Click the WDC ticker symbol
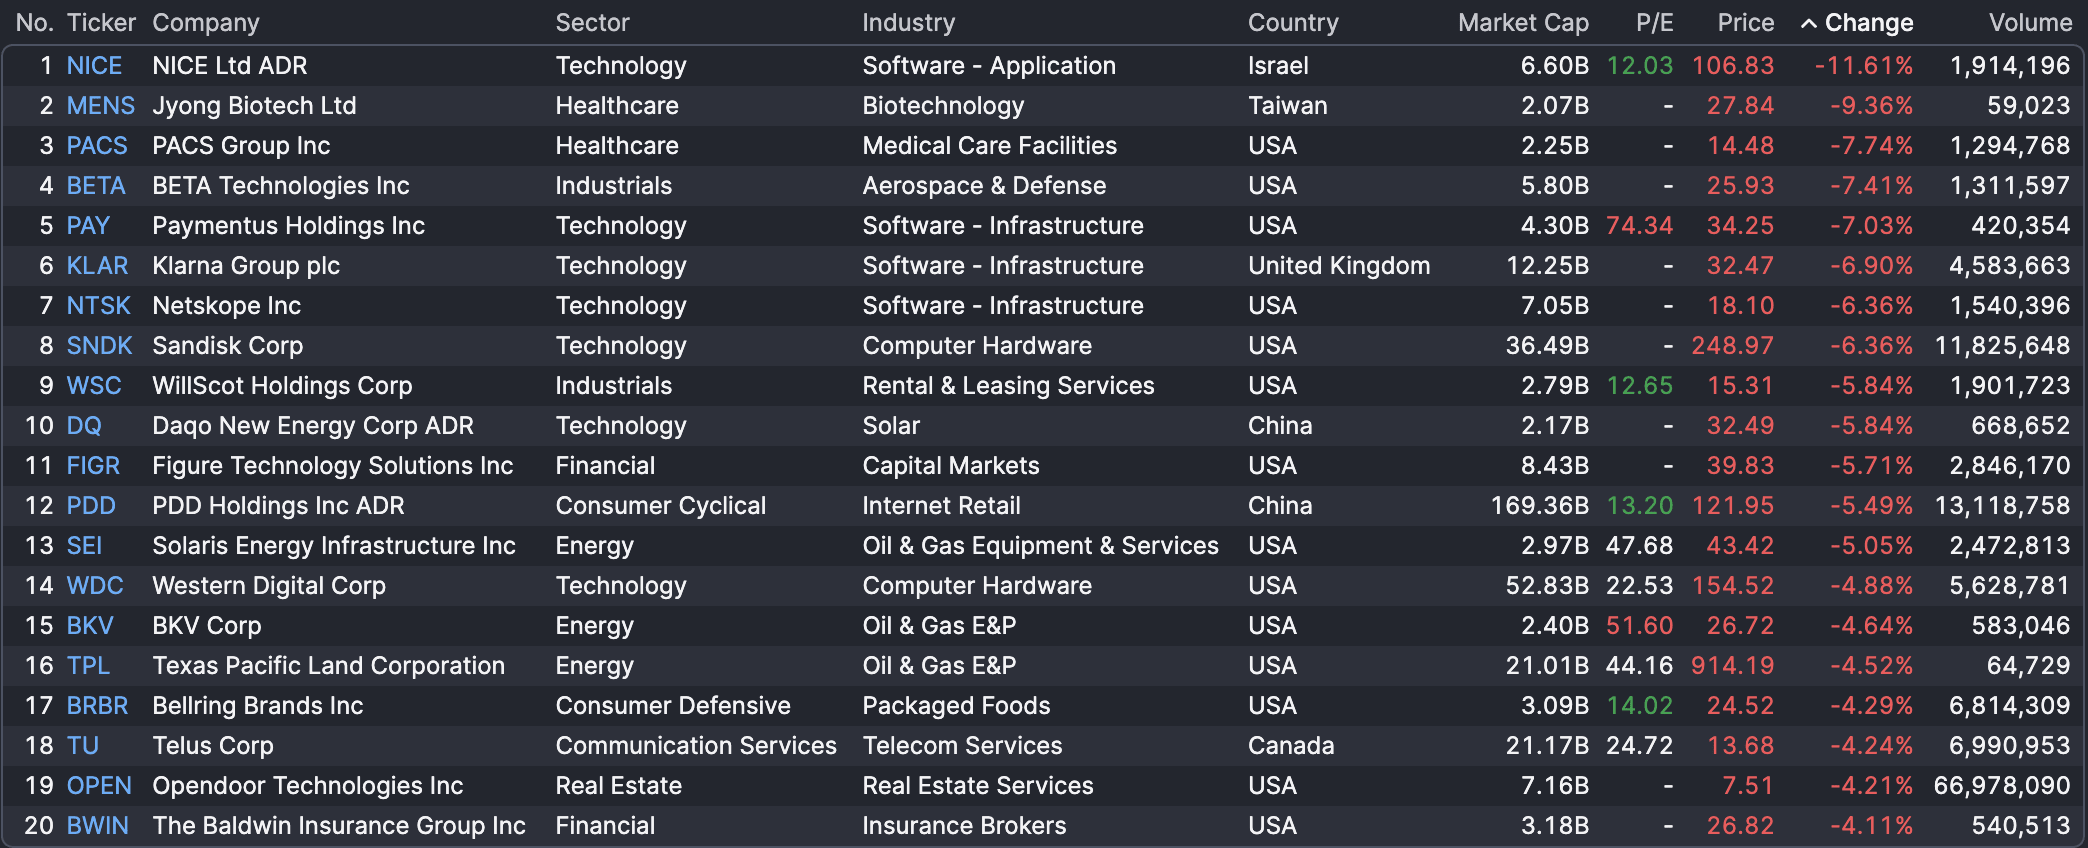The width and height of the screenshot is (2088, 848). 95,586
